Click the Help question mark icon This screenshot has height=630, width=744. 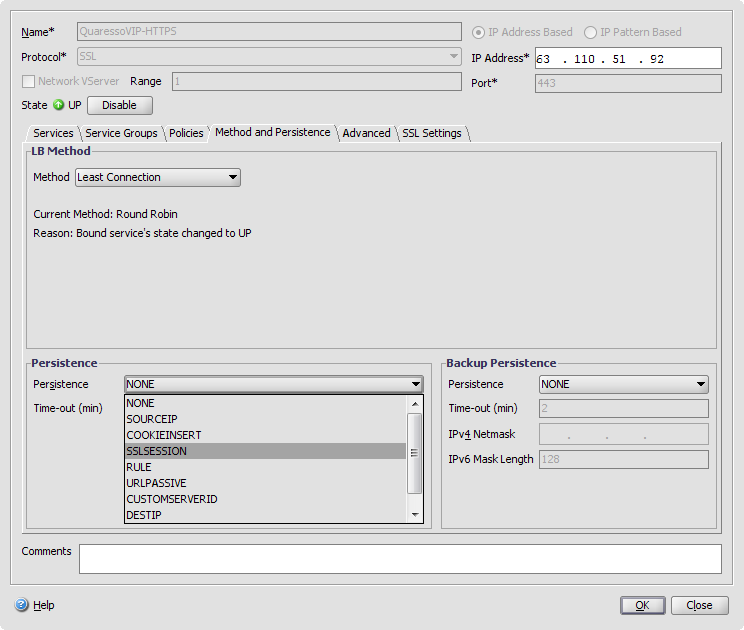[22, 605]
